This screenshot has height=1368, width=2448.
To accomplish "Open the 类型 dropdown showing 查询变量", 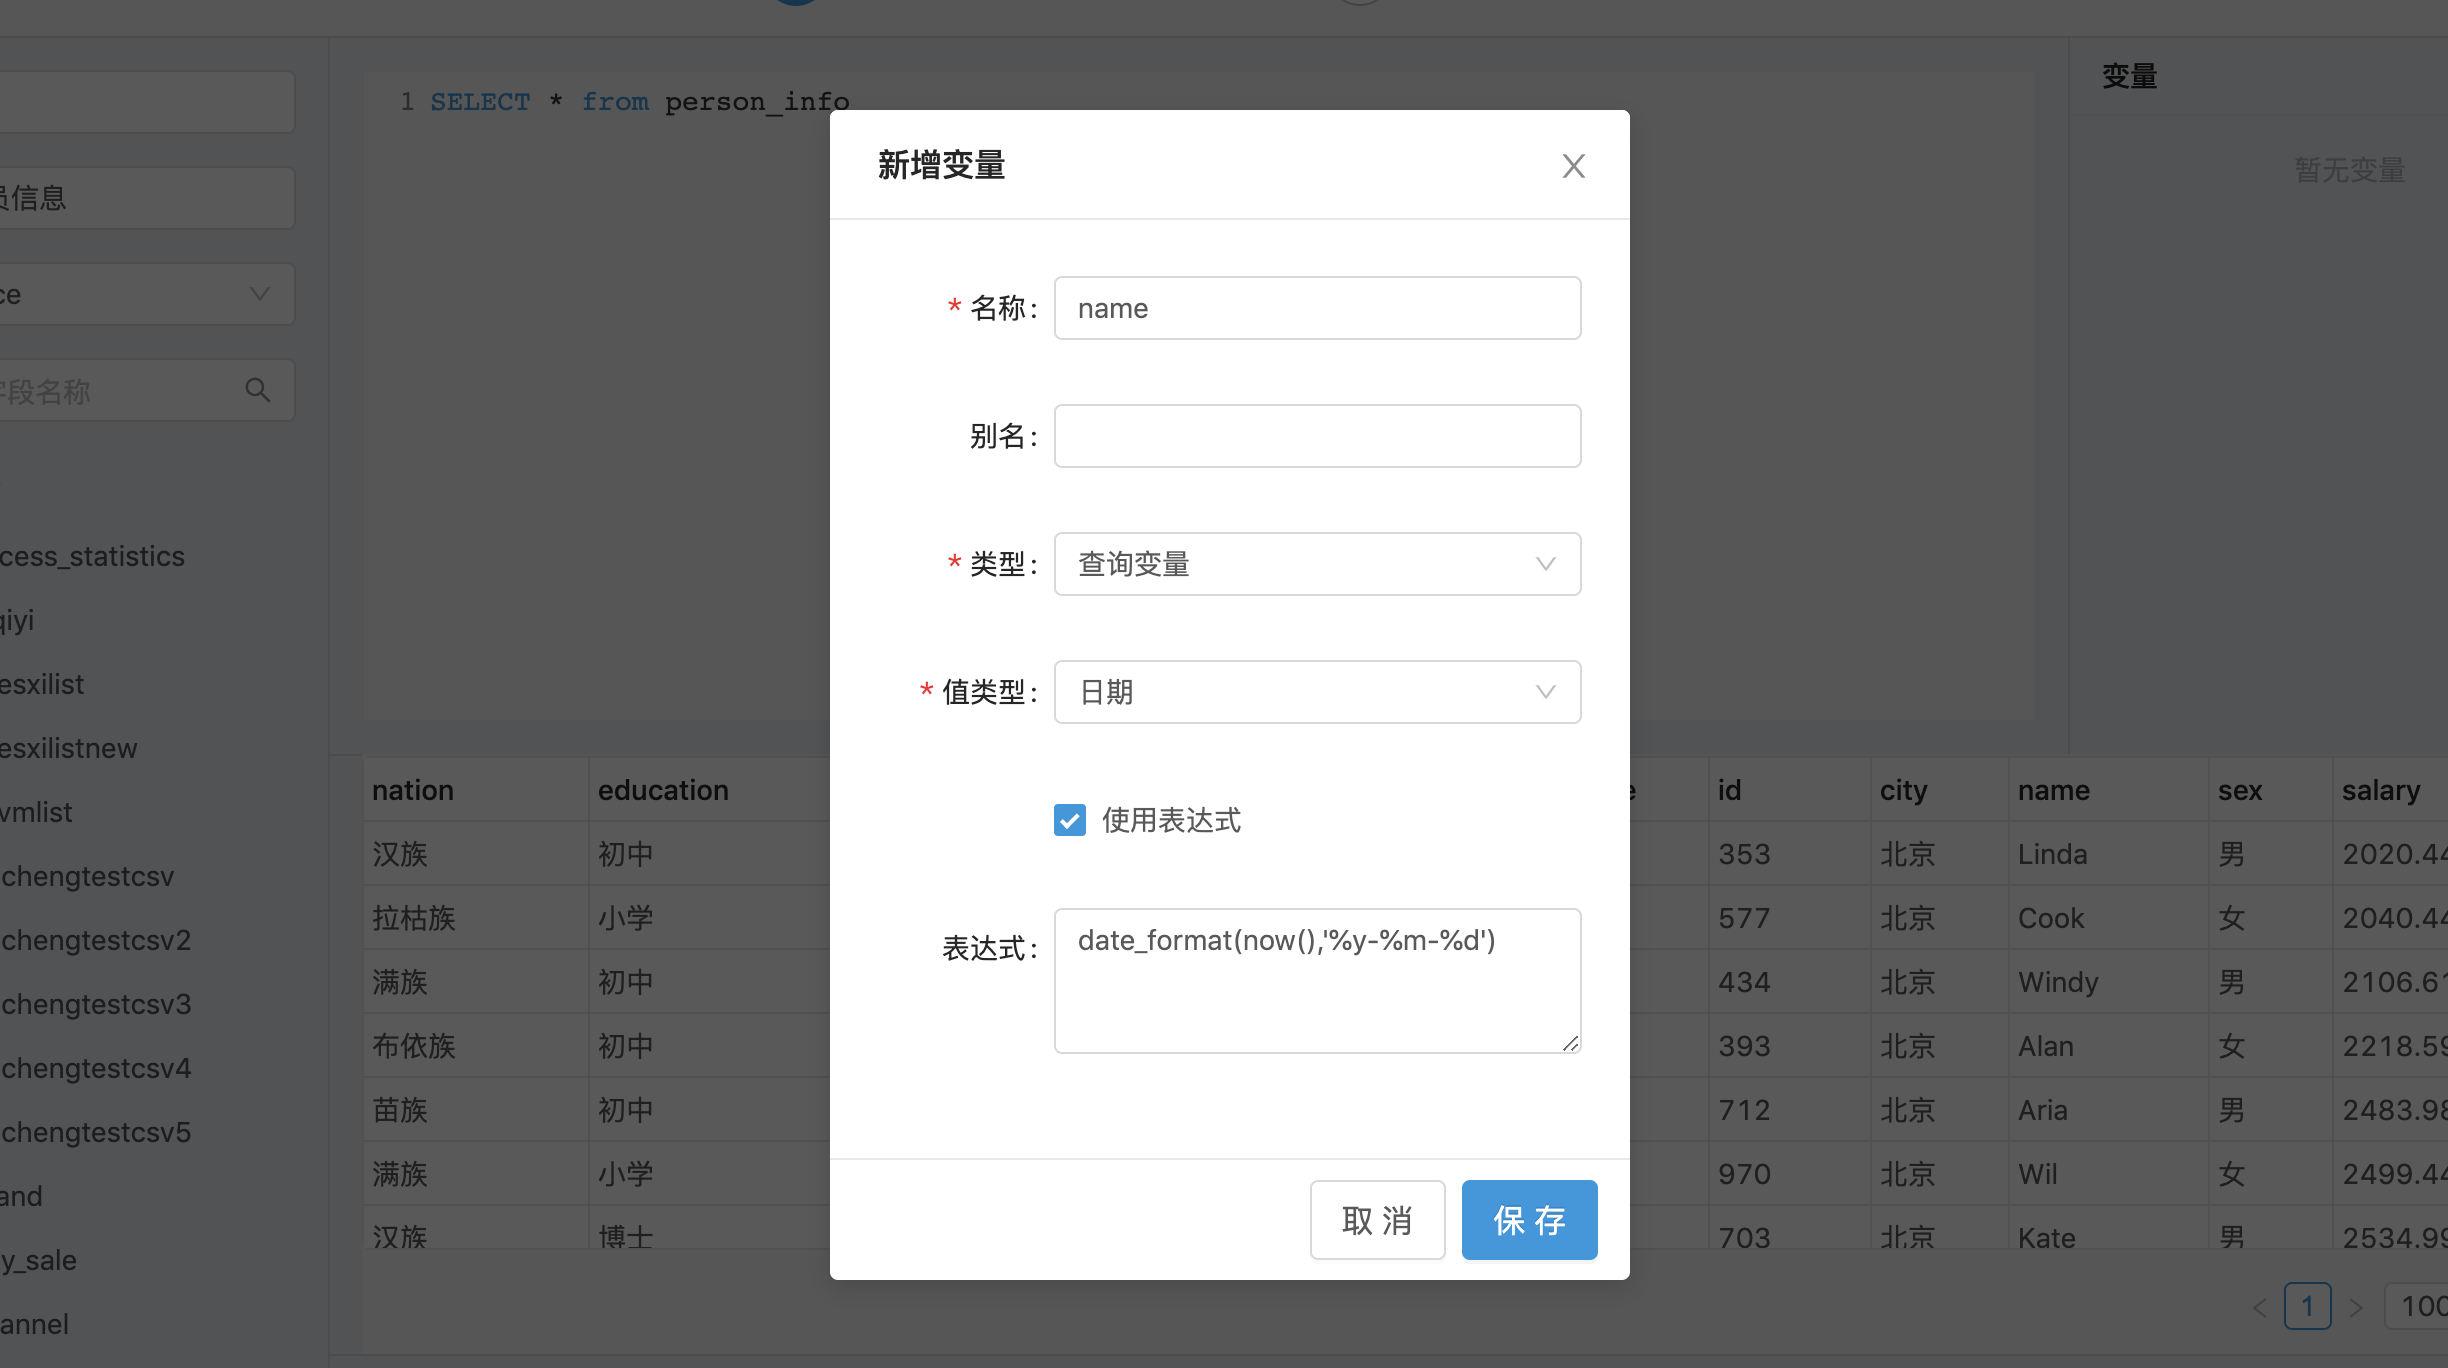I will (1317, 564).
